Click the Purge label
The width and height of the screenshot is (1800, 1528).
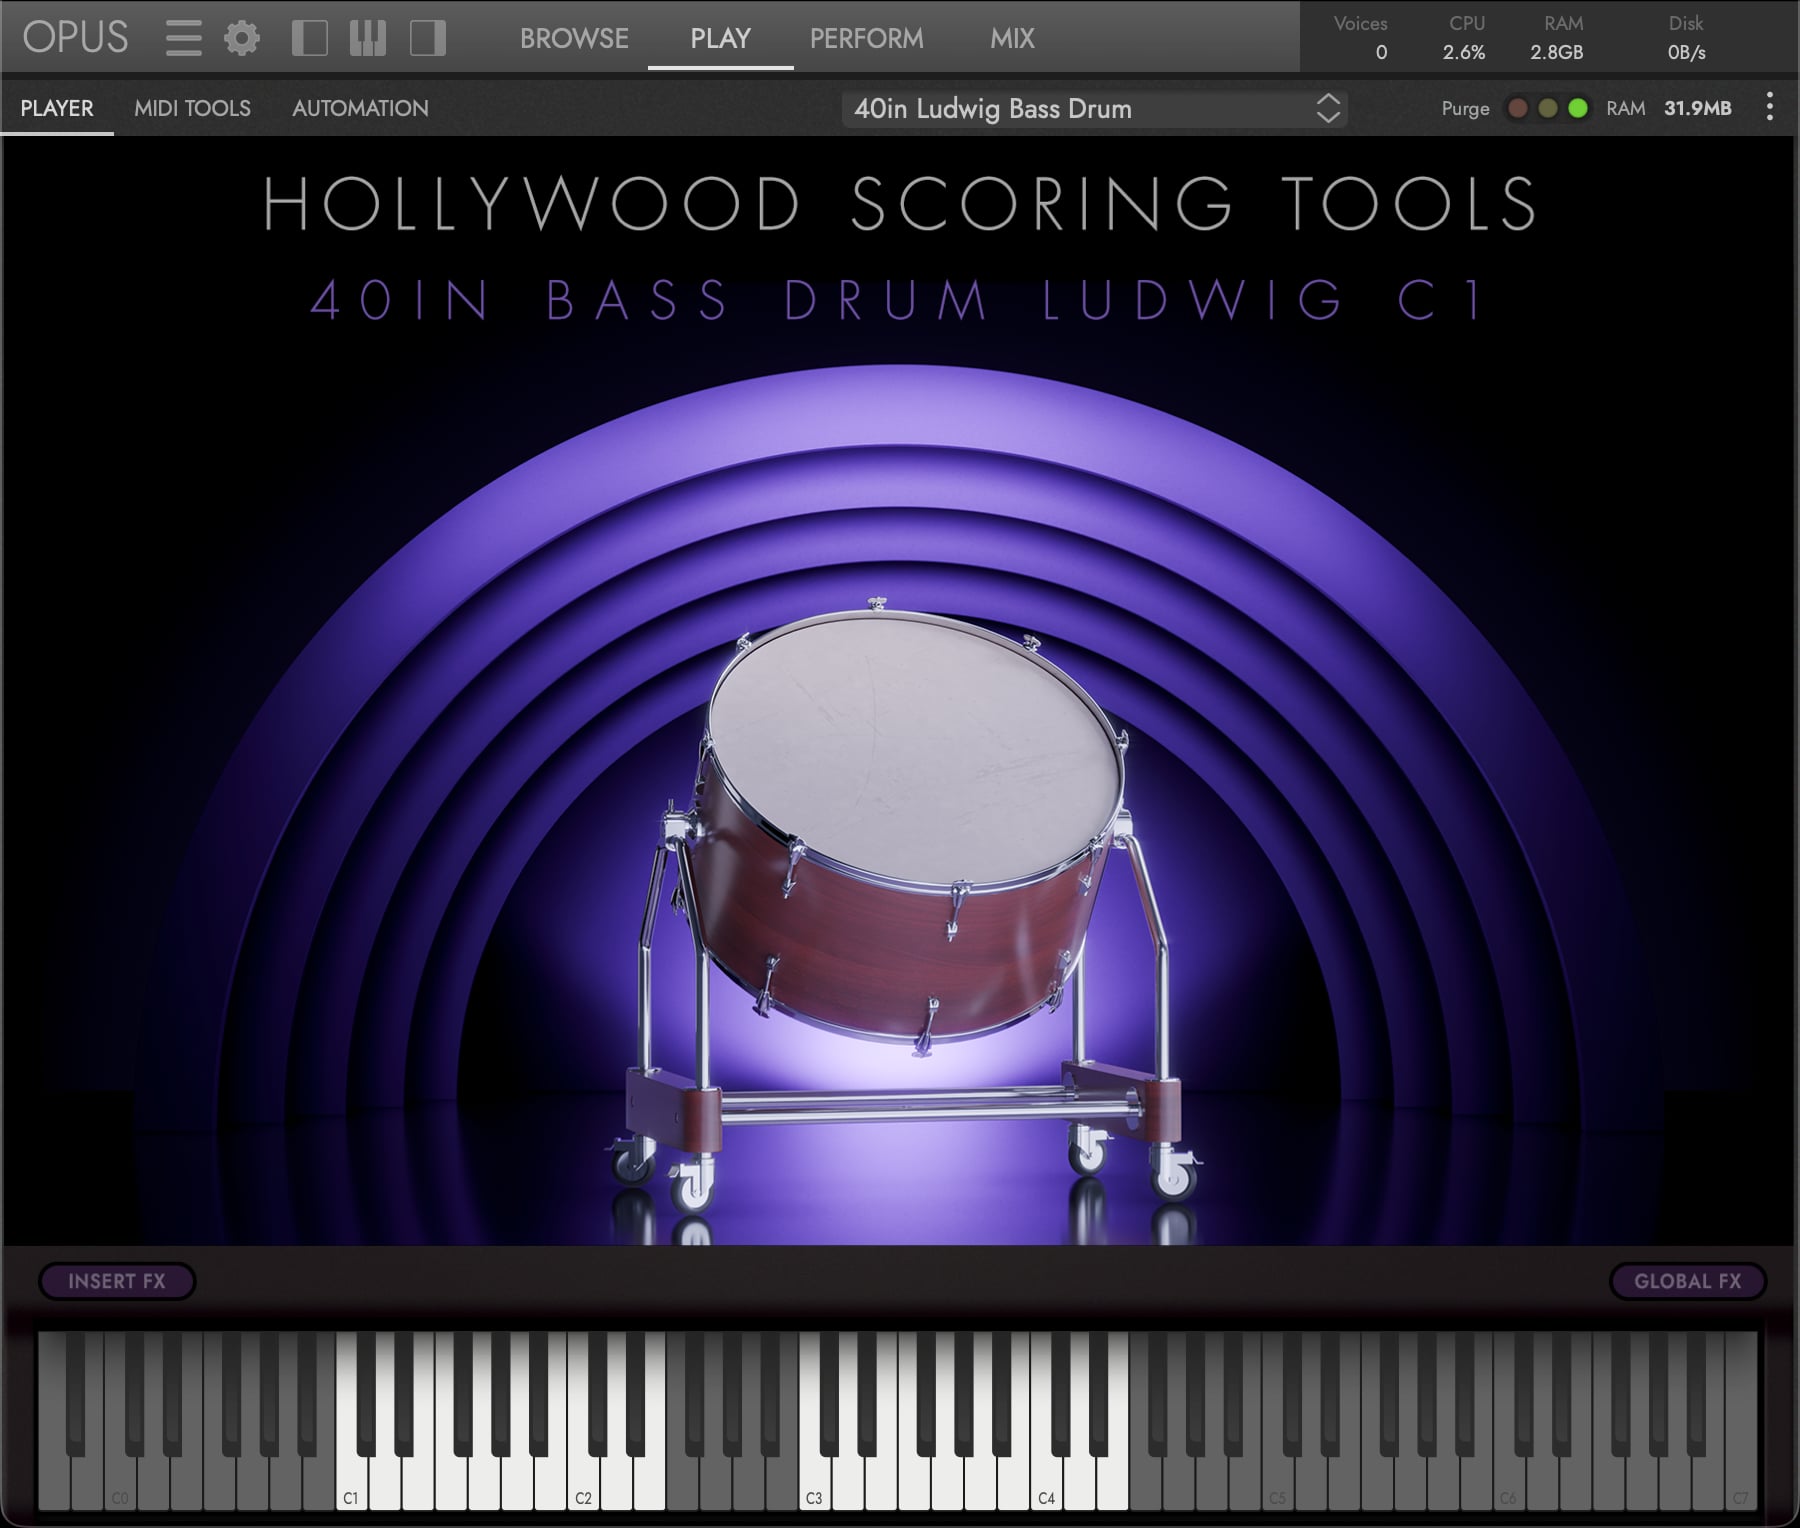click(1465, 108)
